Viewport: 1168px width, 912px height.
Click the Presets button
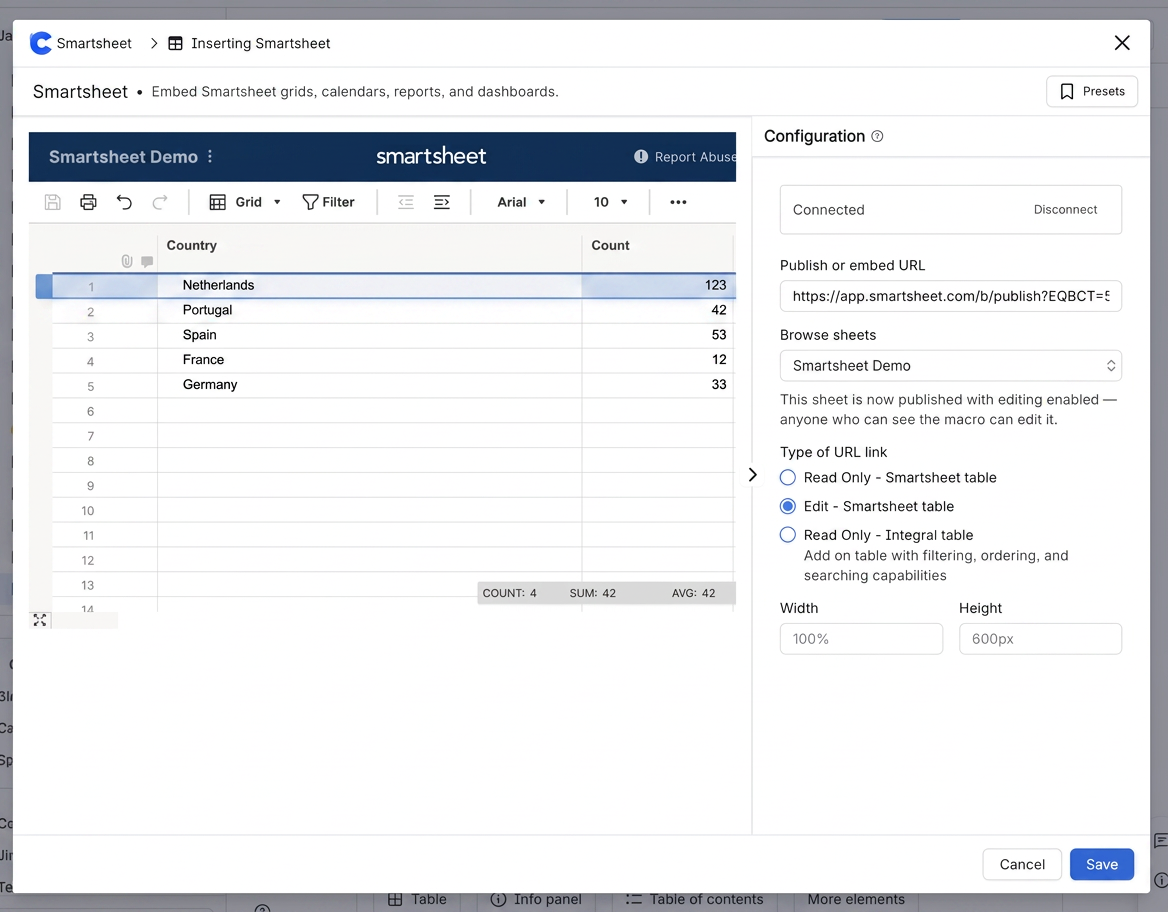click(x=1091, y=92)
